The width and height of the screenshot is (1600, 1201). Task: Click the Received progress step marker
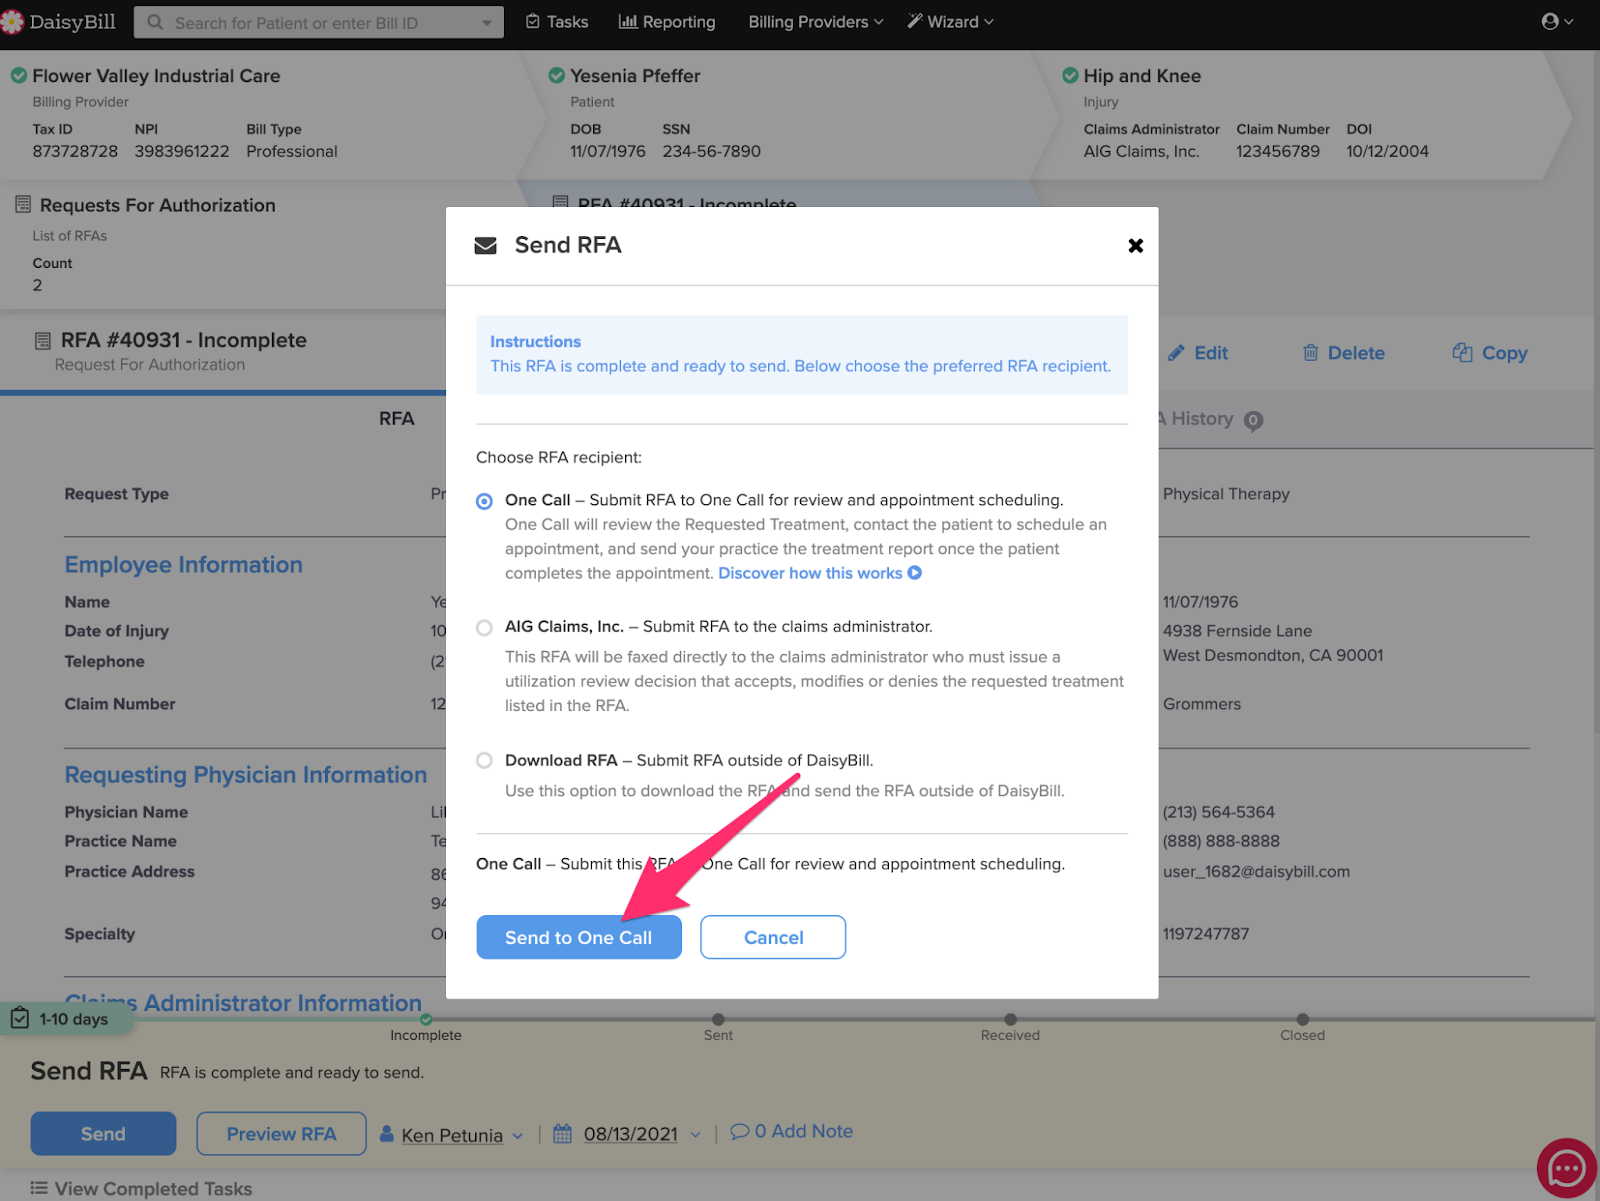(1010, 1019)
